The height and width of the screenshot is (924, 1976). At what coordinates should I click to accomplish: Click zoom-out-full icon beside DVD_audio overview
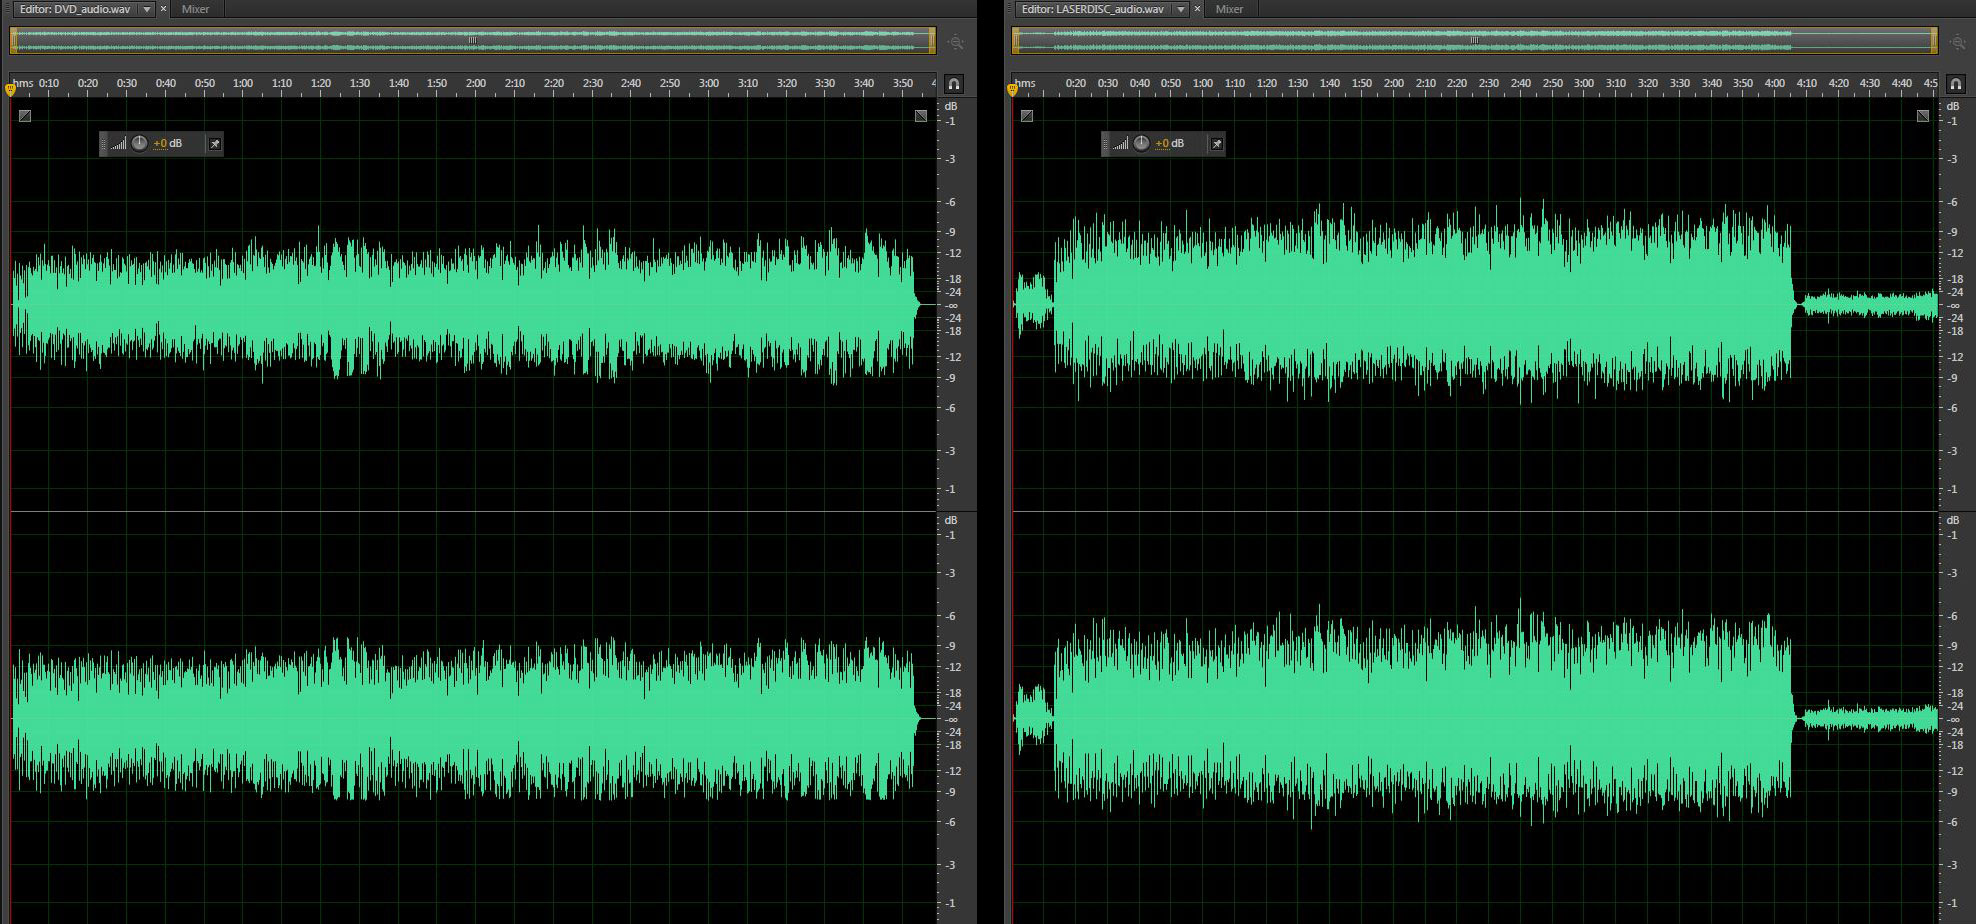(x=956, y=42)
